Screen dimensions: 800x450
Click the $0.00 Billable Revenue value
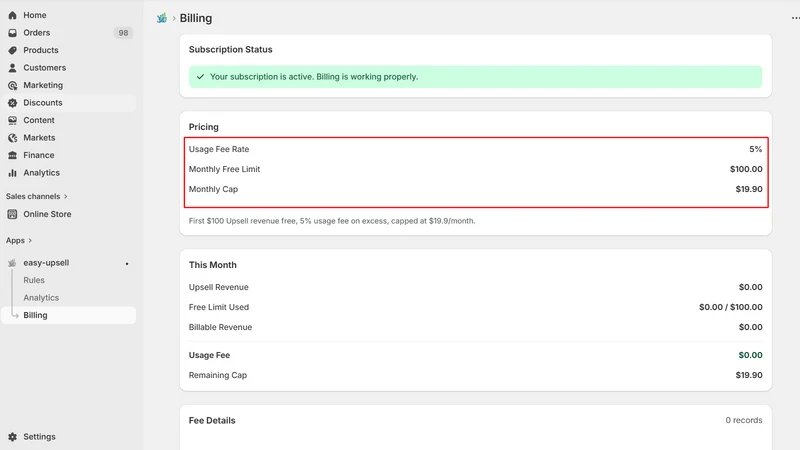pos(751,327)
